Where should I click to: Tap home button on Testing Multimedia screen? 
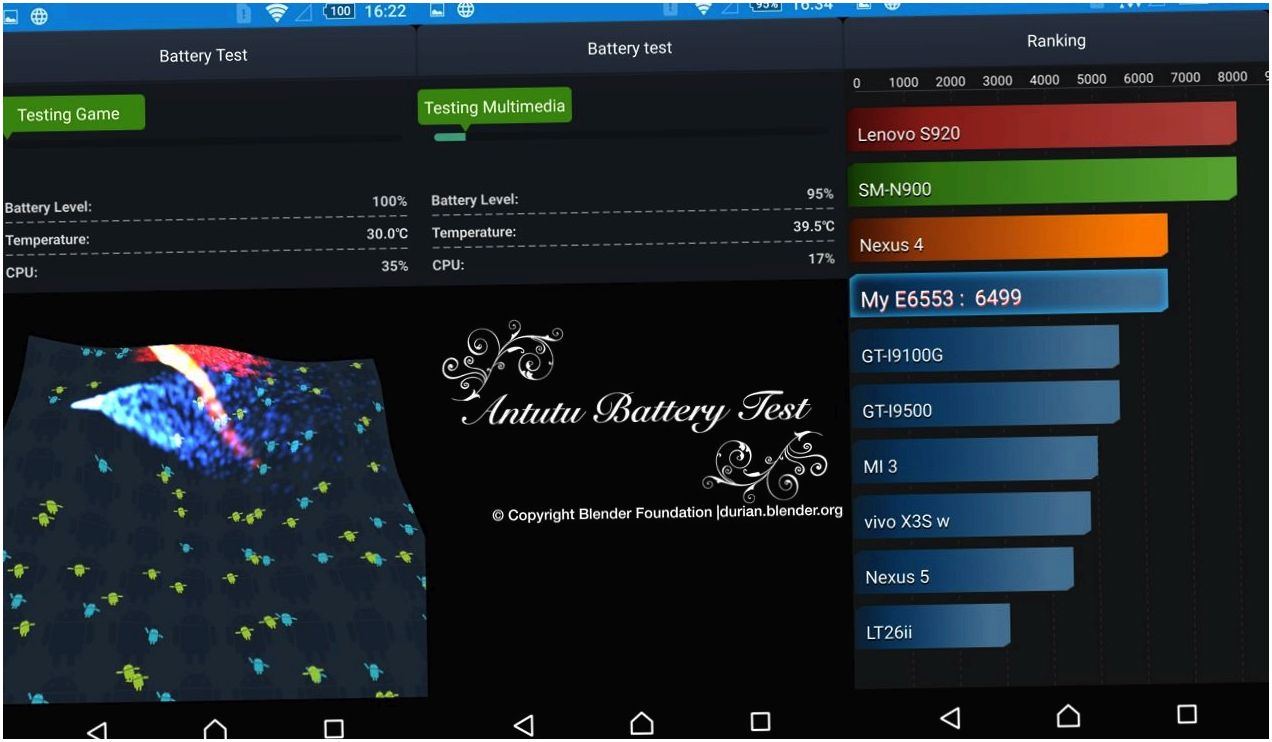coord(642,722)
